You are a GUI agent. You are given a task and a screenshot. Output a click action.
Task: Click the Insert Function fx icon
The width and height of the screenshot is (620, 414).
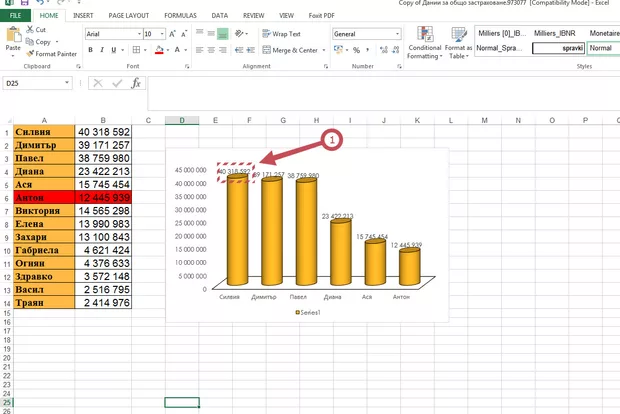[x=135, y=84]
